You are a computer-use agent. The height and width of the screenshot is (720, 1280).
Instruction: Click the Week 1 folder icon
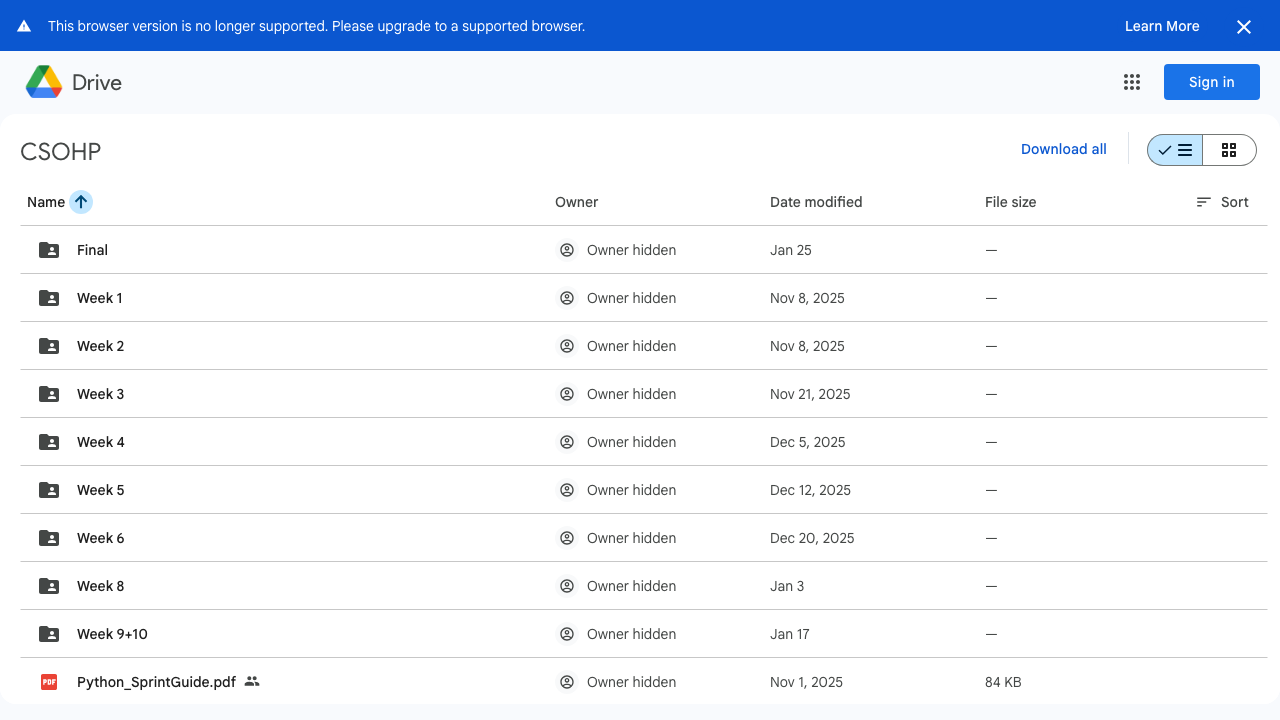[x=48, y=298]
